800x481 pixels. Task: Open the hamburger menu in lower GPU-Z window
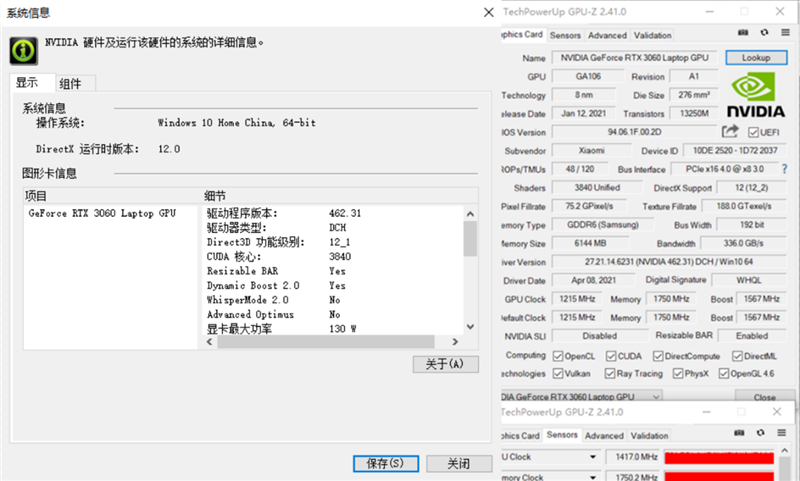[x=781, y=433]
